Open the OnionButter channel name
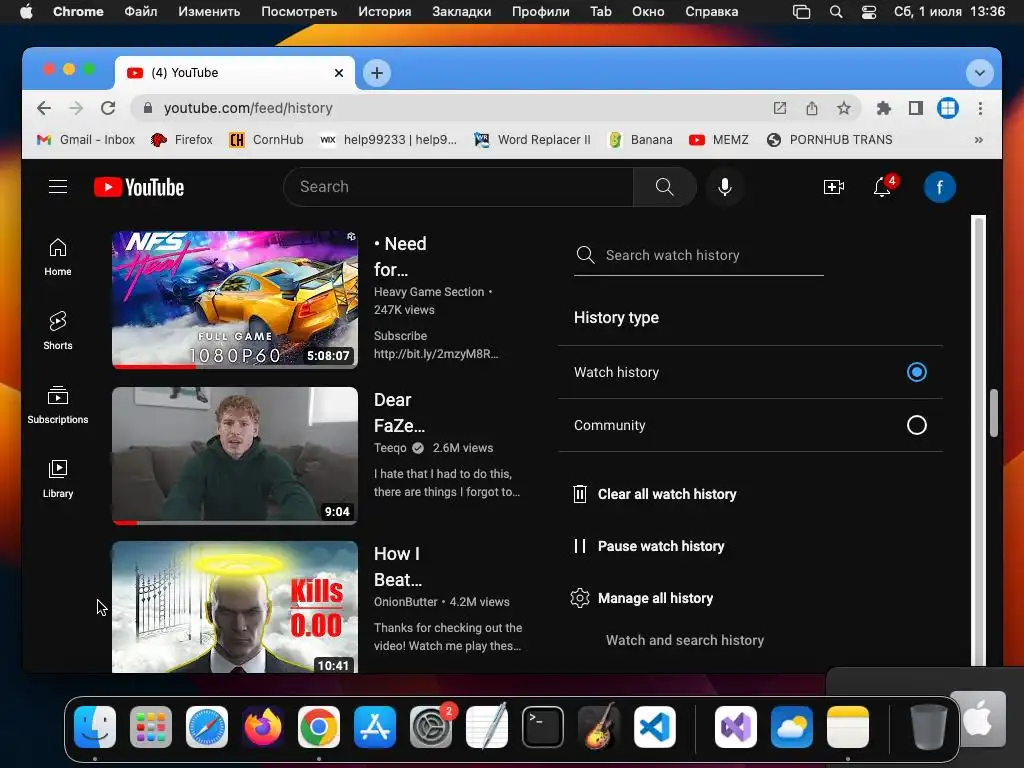This screenshot has width=1024, height=768. point(406,601)
